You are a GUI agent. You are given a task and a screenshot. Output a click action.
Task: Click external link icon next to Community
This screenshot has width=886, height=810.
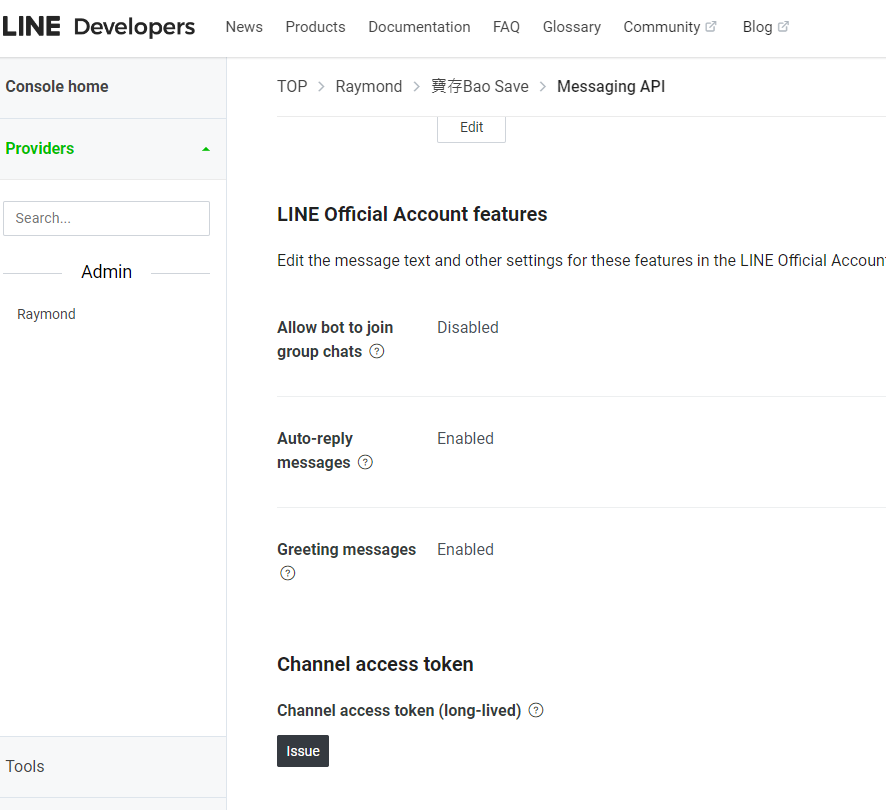pyautogui.click(x=711, y=27)
